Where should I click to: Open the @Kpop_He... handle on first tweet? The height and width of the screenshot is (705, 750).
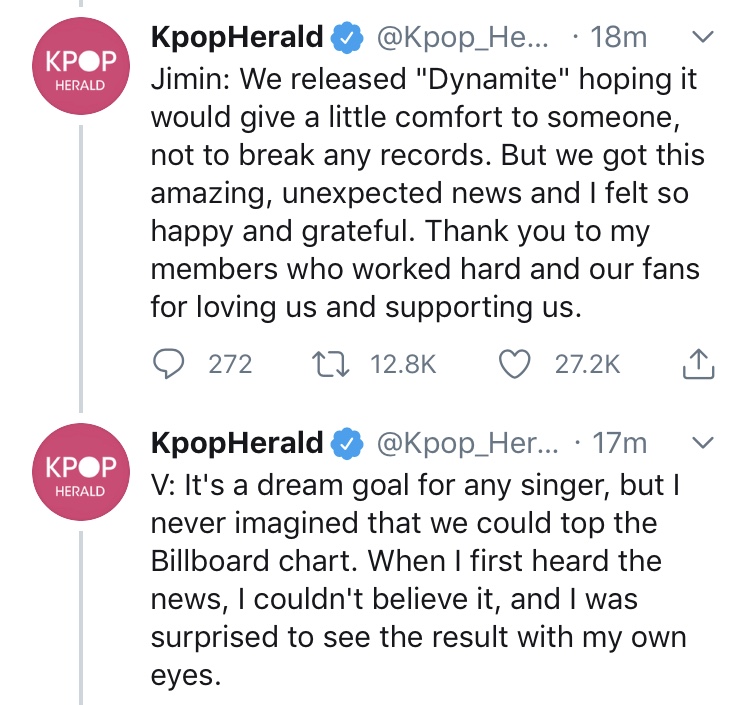pos(463,38)
